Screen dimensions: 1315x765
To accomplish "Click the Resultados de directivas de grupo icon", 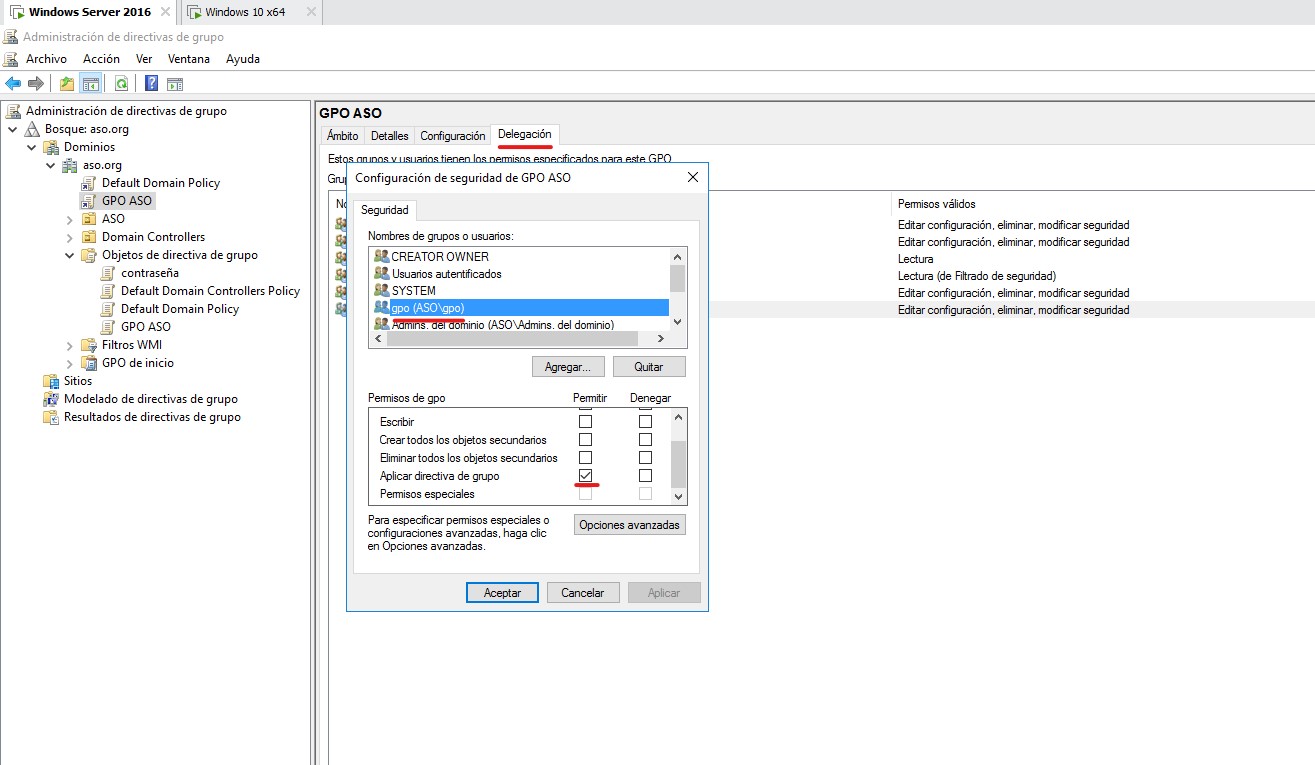I will coord(51,417).
